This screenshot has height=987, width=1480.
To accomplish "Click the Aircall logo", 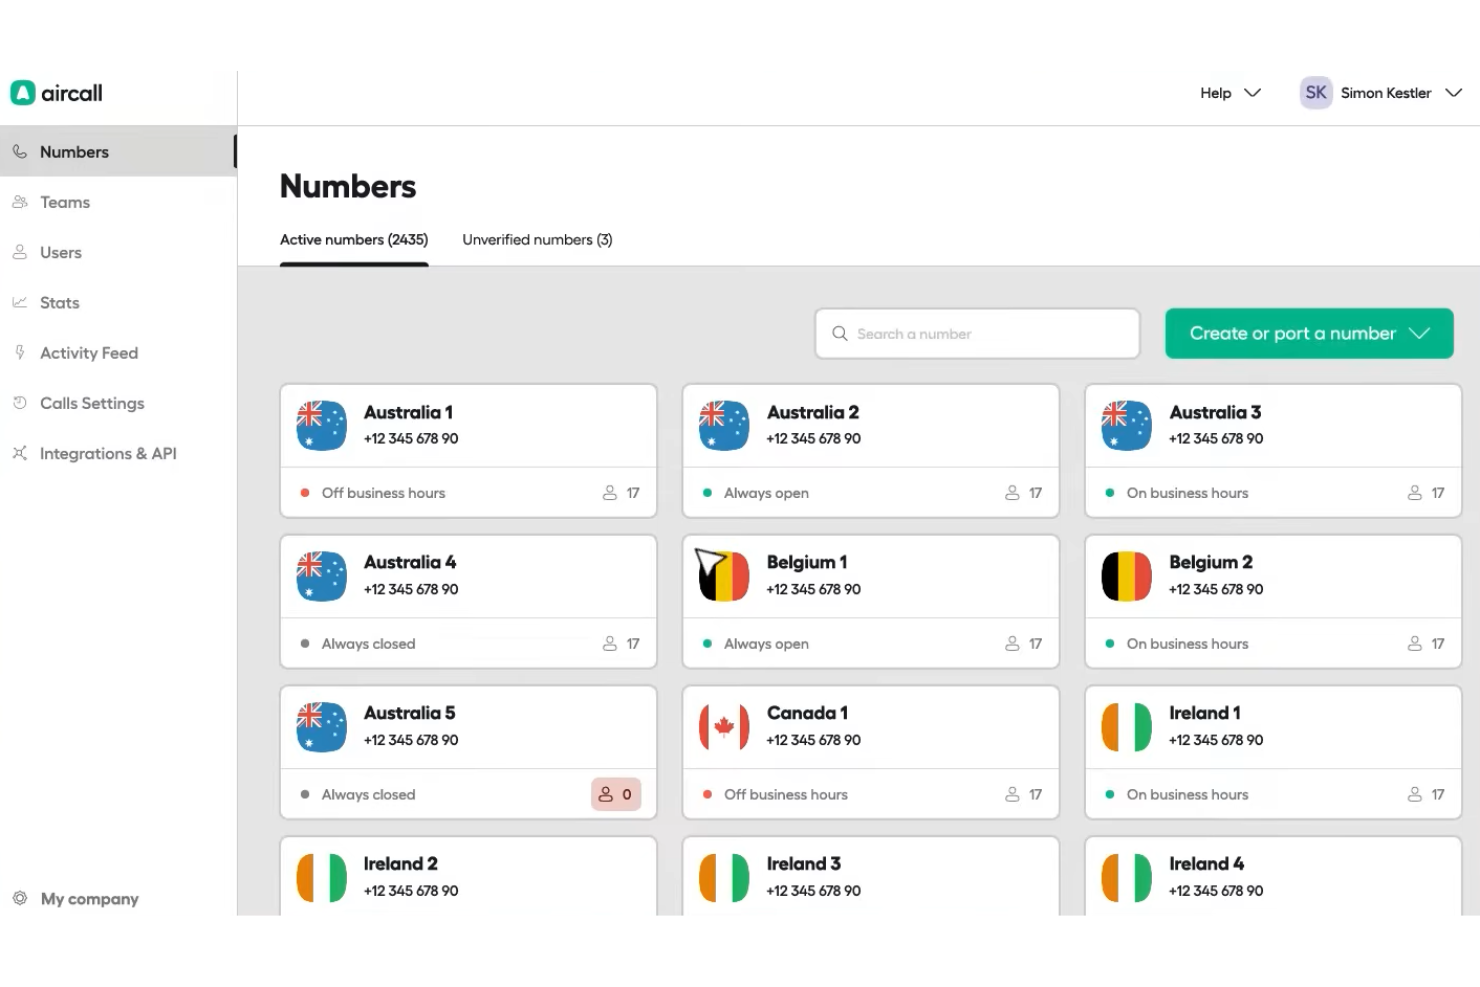I will [55, 92].
